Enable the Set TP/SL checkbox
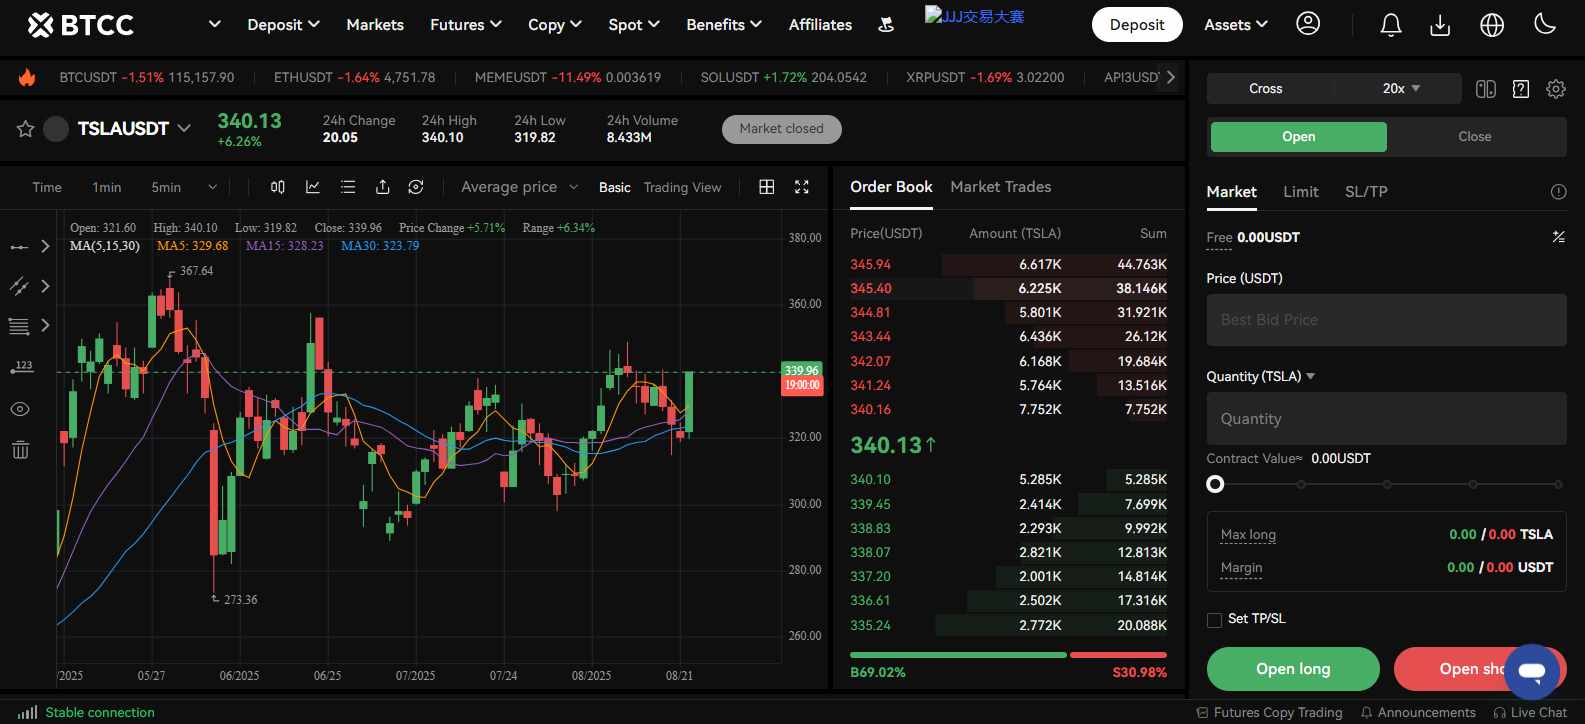1585x724 pixels. (x=1214, y=620)
